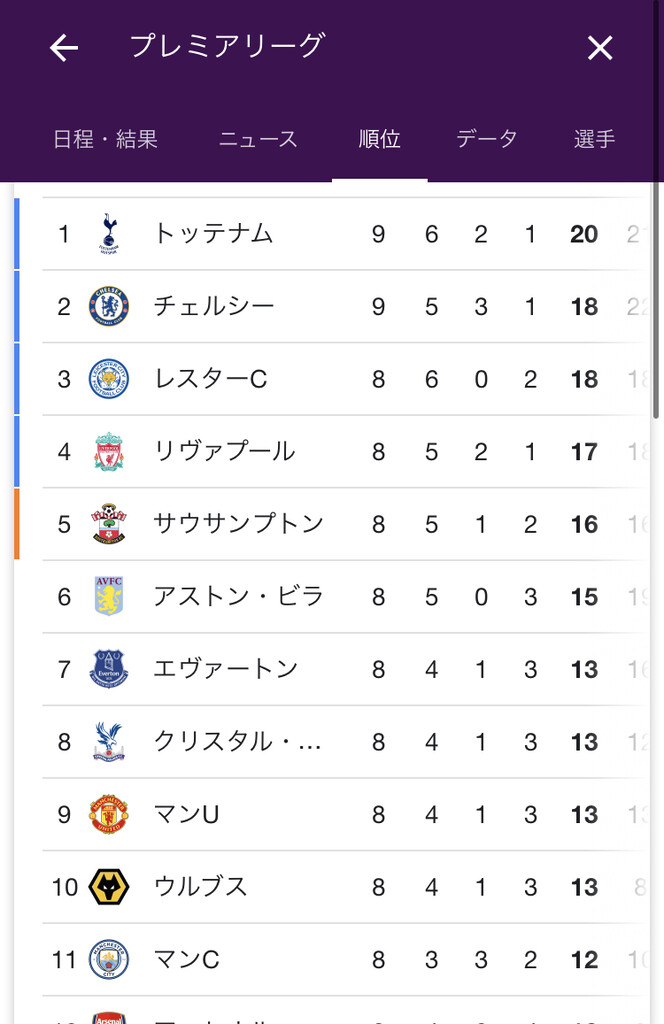
Task: Open the ニュース tab
Action: point(258,139)
